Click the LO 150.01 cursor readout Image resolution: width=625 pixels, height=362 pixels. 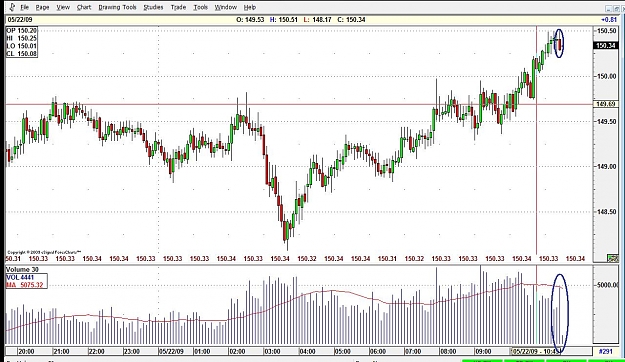22,46
